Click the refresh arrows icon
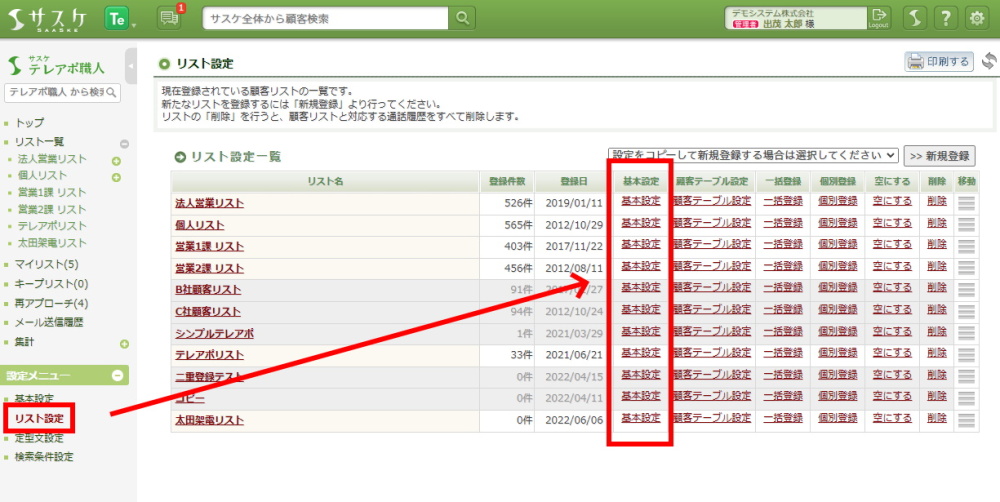The image size is (1000, 502). tap(989, 62)
